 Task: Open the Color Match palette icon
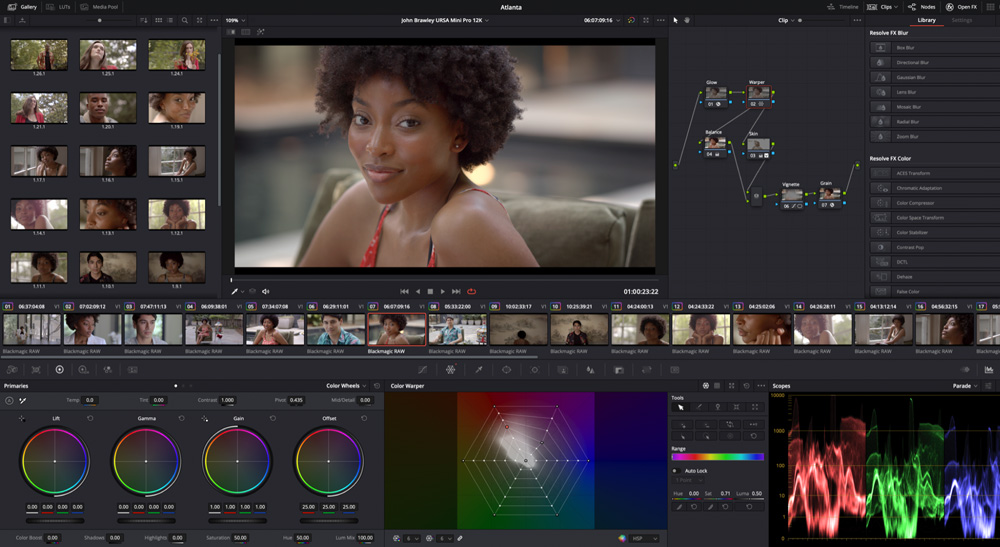click(x=36, y=370)
